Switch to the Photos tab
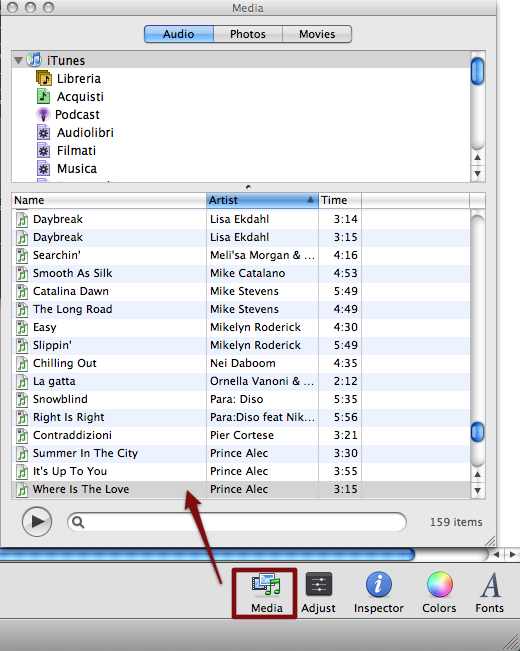Viewport: 520px width, 651px height. (x=248, y=34)
